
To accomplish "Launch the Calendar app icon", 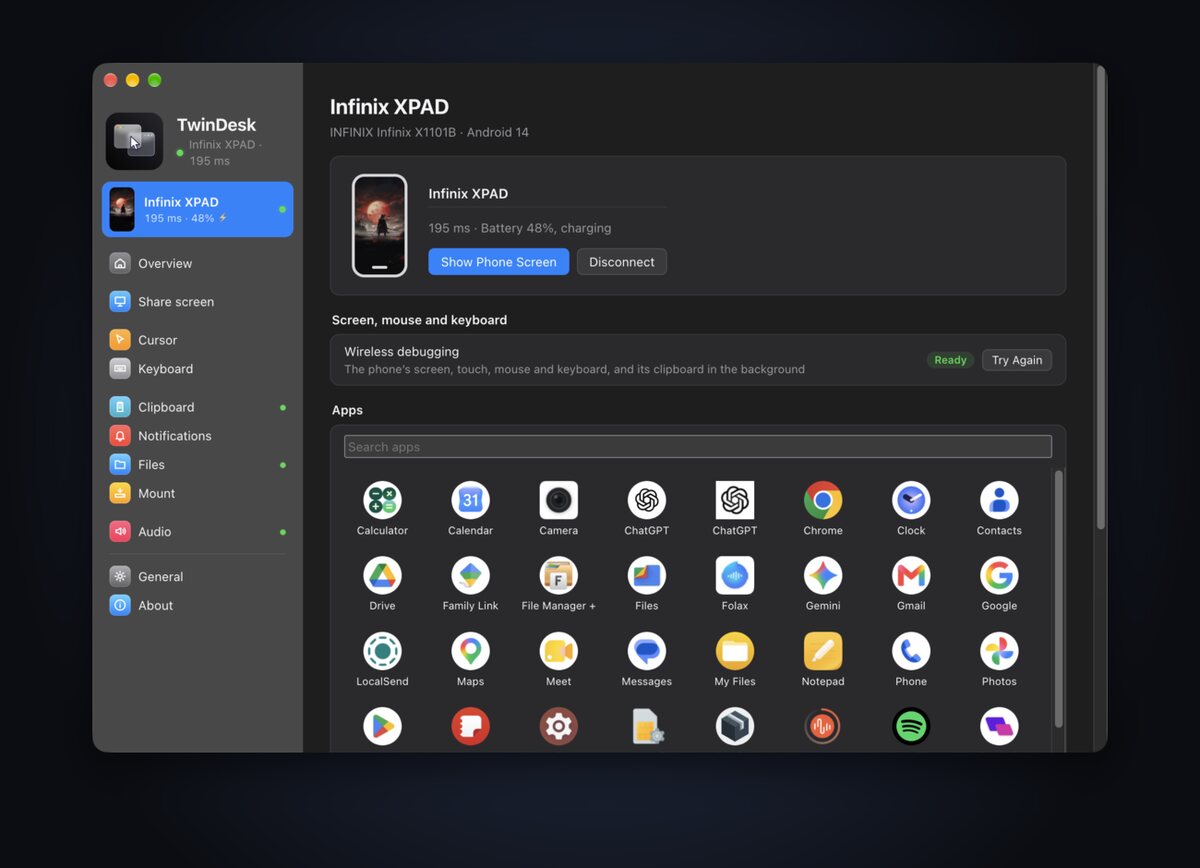I will 470,500.
